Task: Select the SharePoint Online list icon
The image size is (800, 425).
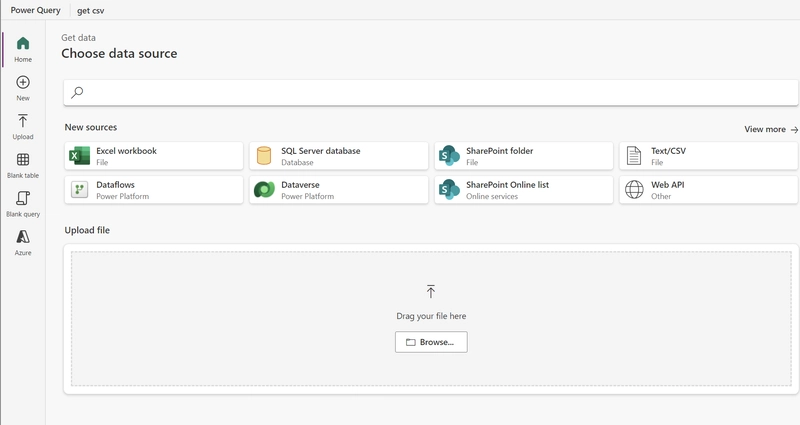Action: click(x=449, y=190)
